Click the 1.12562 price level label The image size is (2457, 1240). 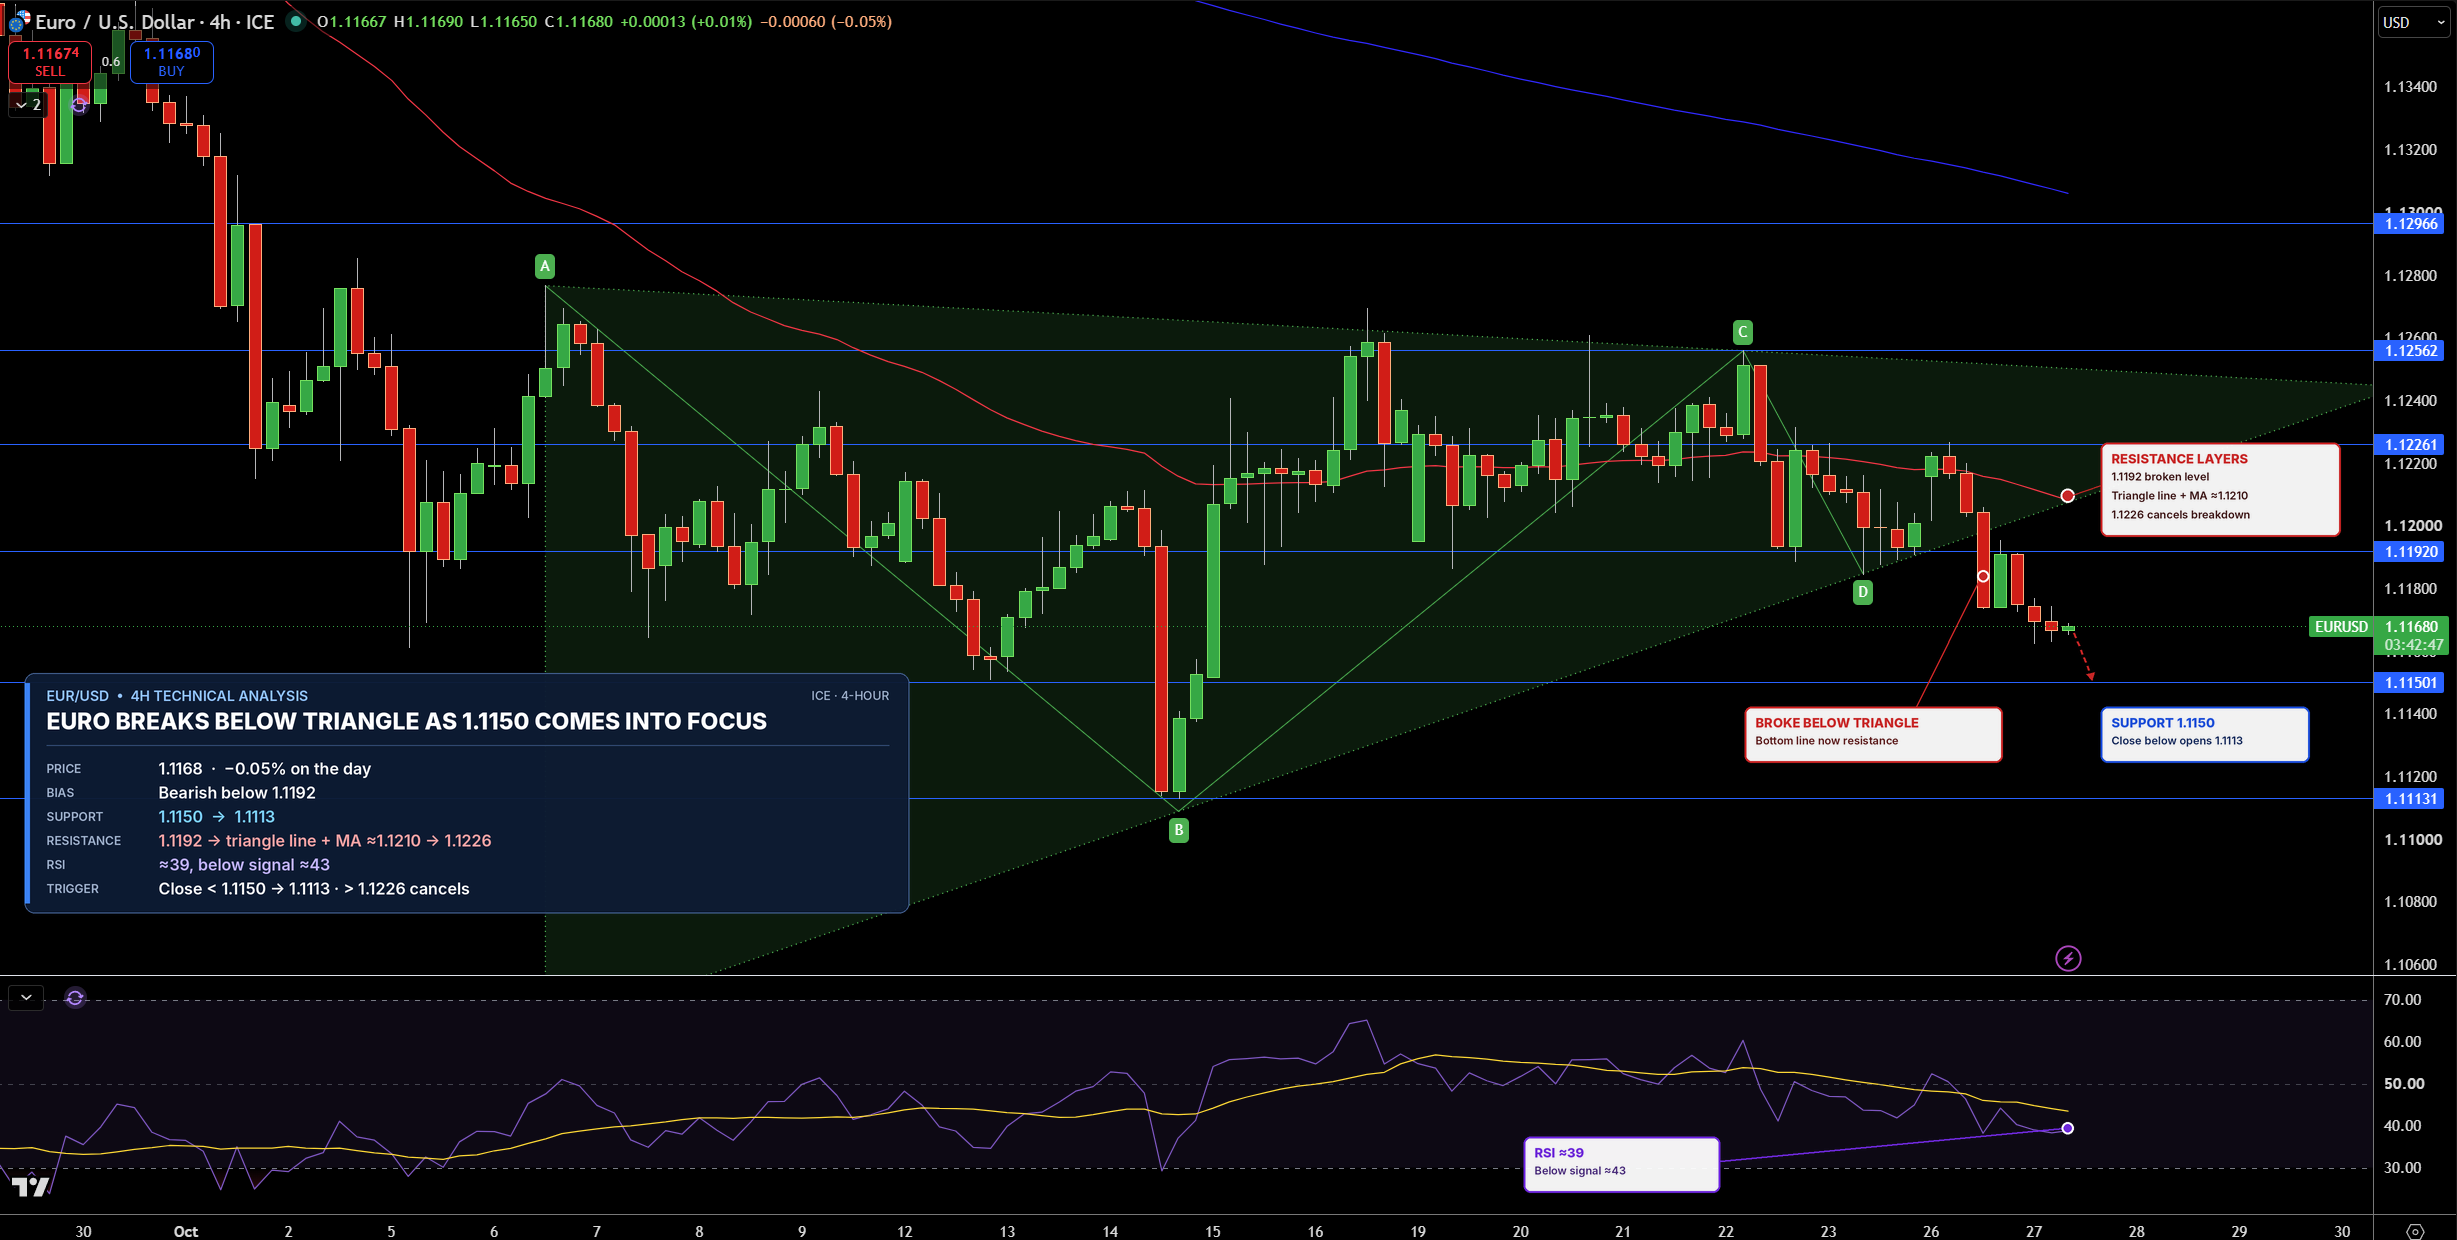(x=2409, y=351)
